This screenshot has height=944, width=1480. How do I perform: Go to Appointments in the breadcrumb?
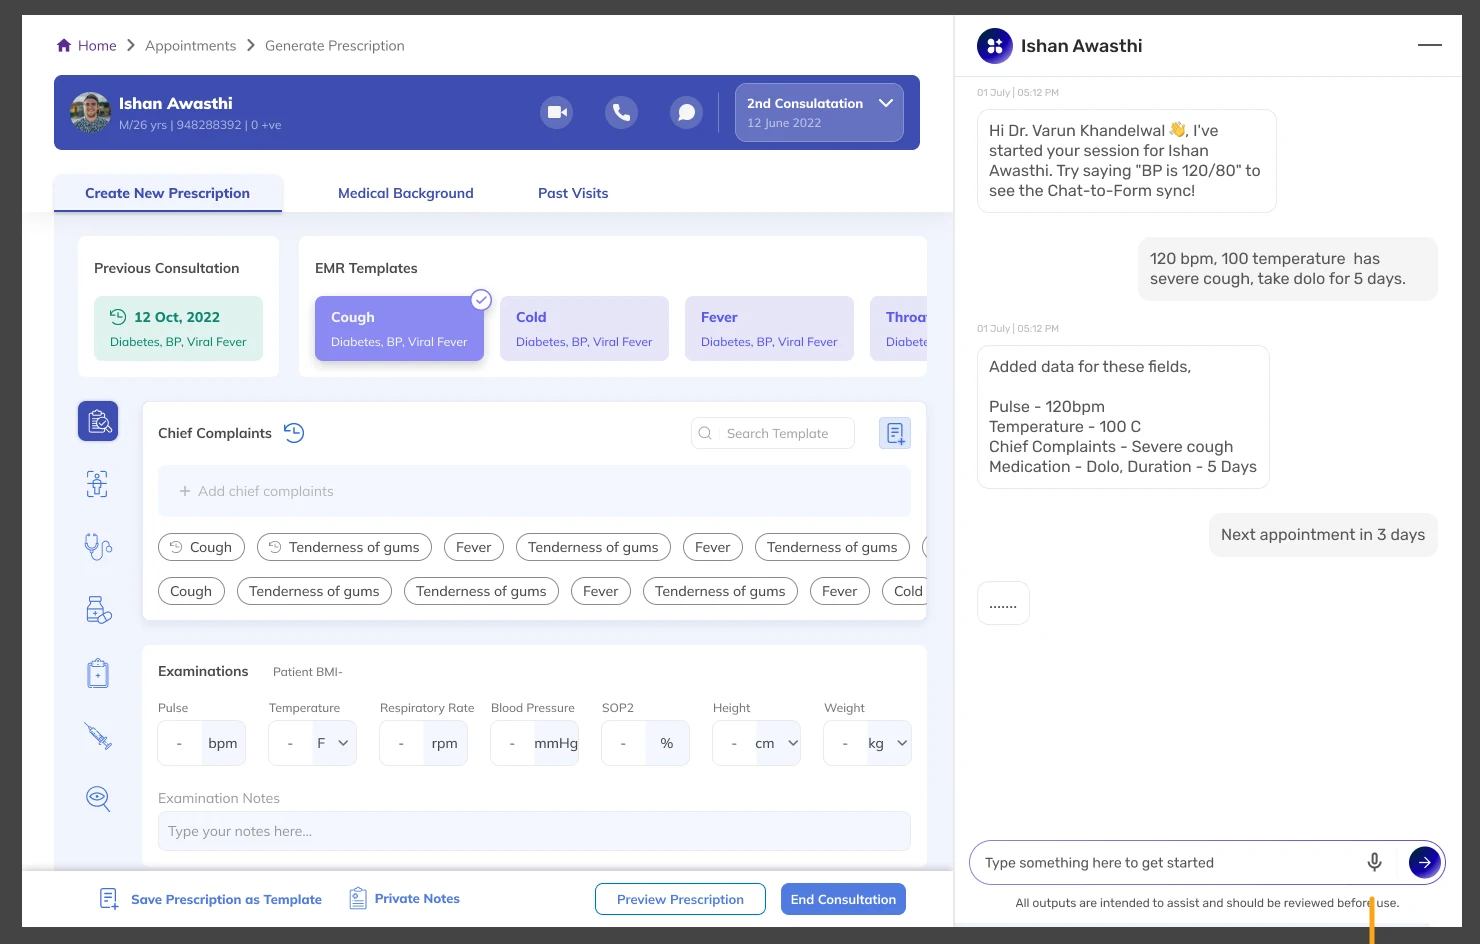pyautogui.click(x=191, y=45)
